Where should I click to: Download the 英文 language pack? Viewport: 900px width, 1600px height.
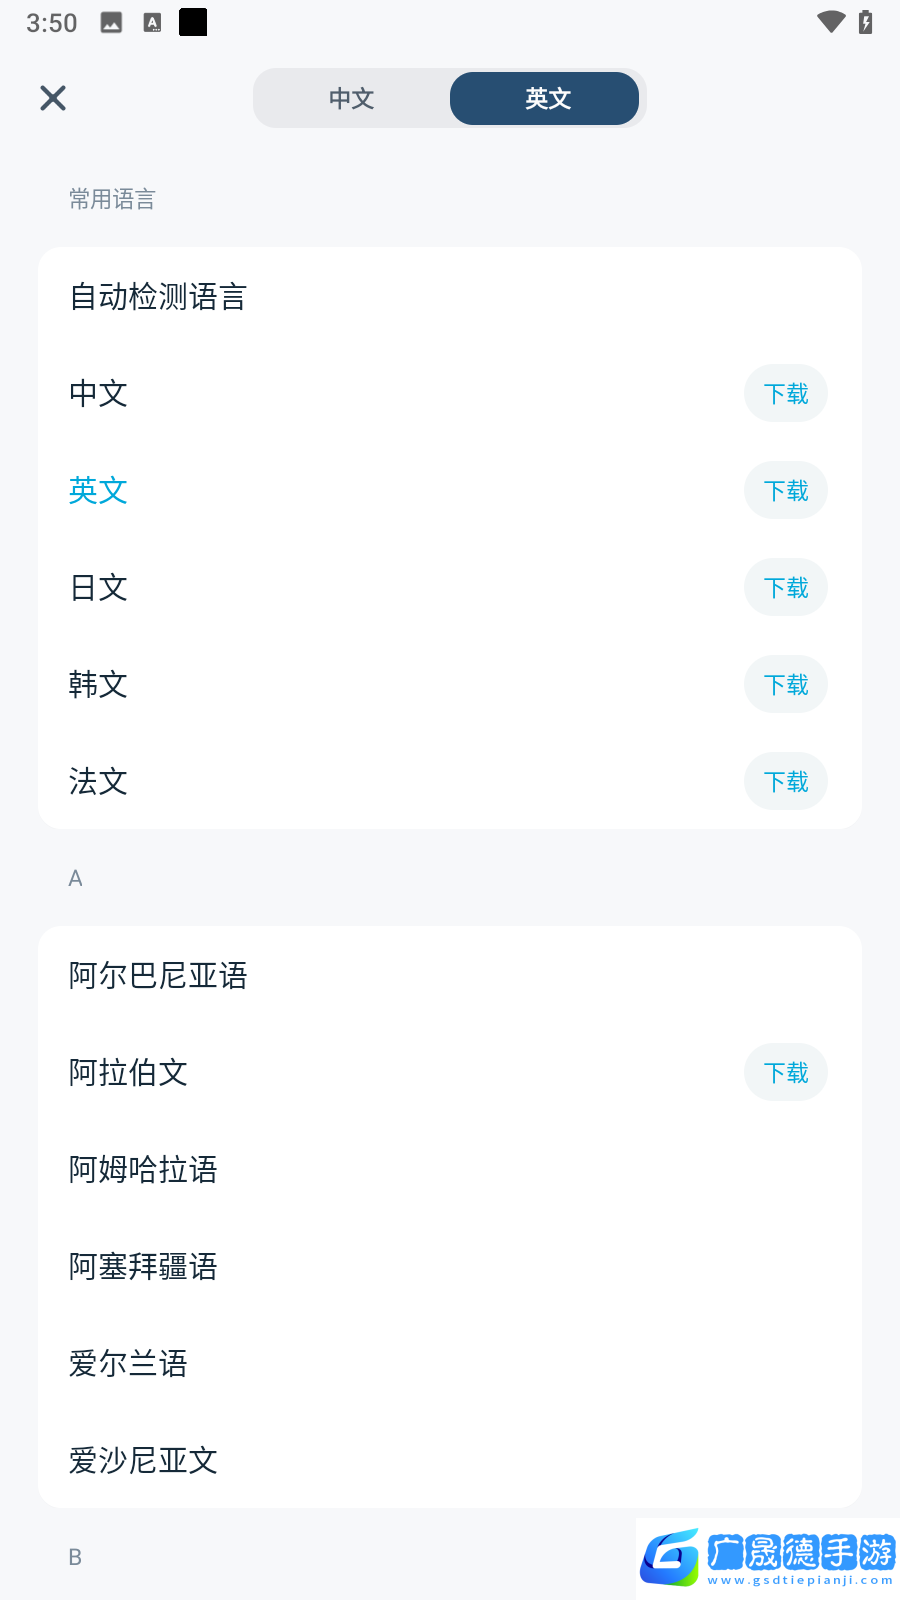click(785, 491)
